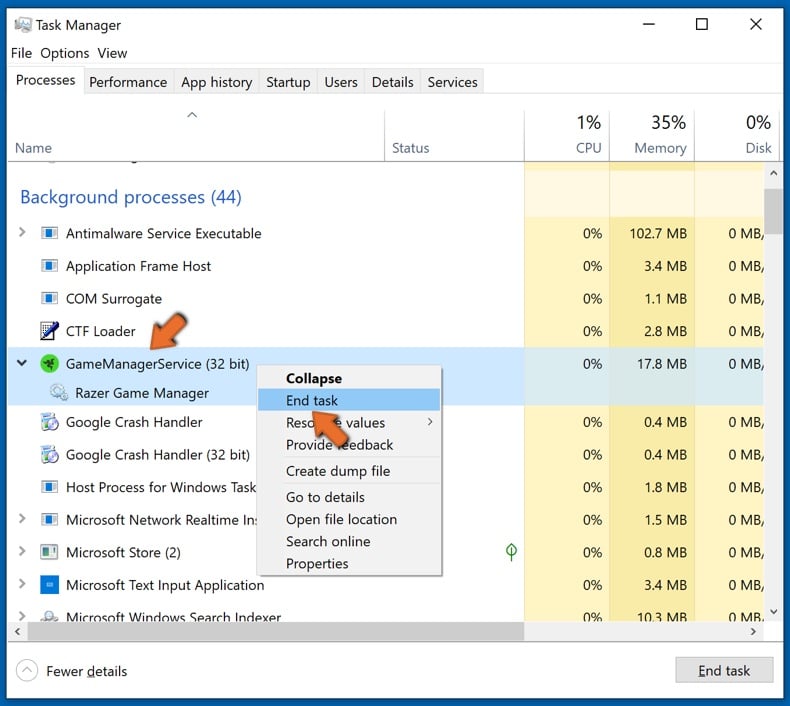
Task: Click the Google Crash Handler (32 bit) icon
Action: [x=49, y=454]
